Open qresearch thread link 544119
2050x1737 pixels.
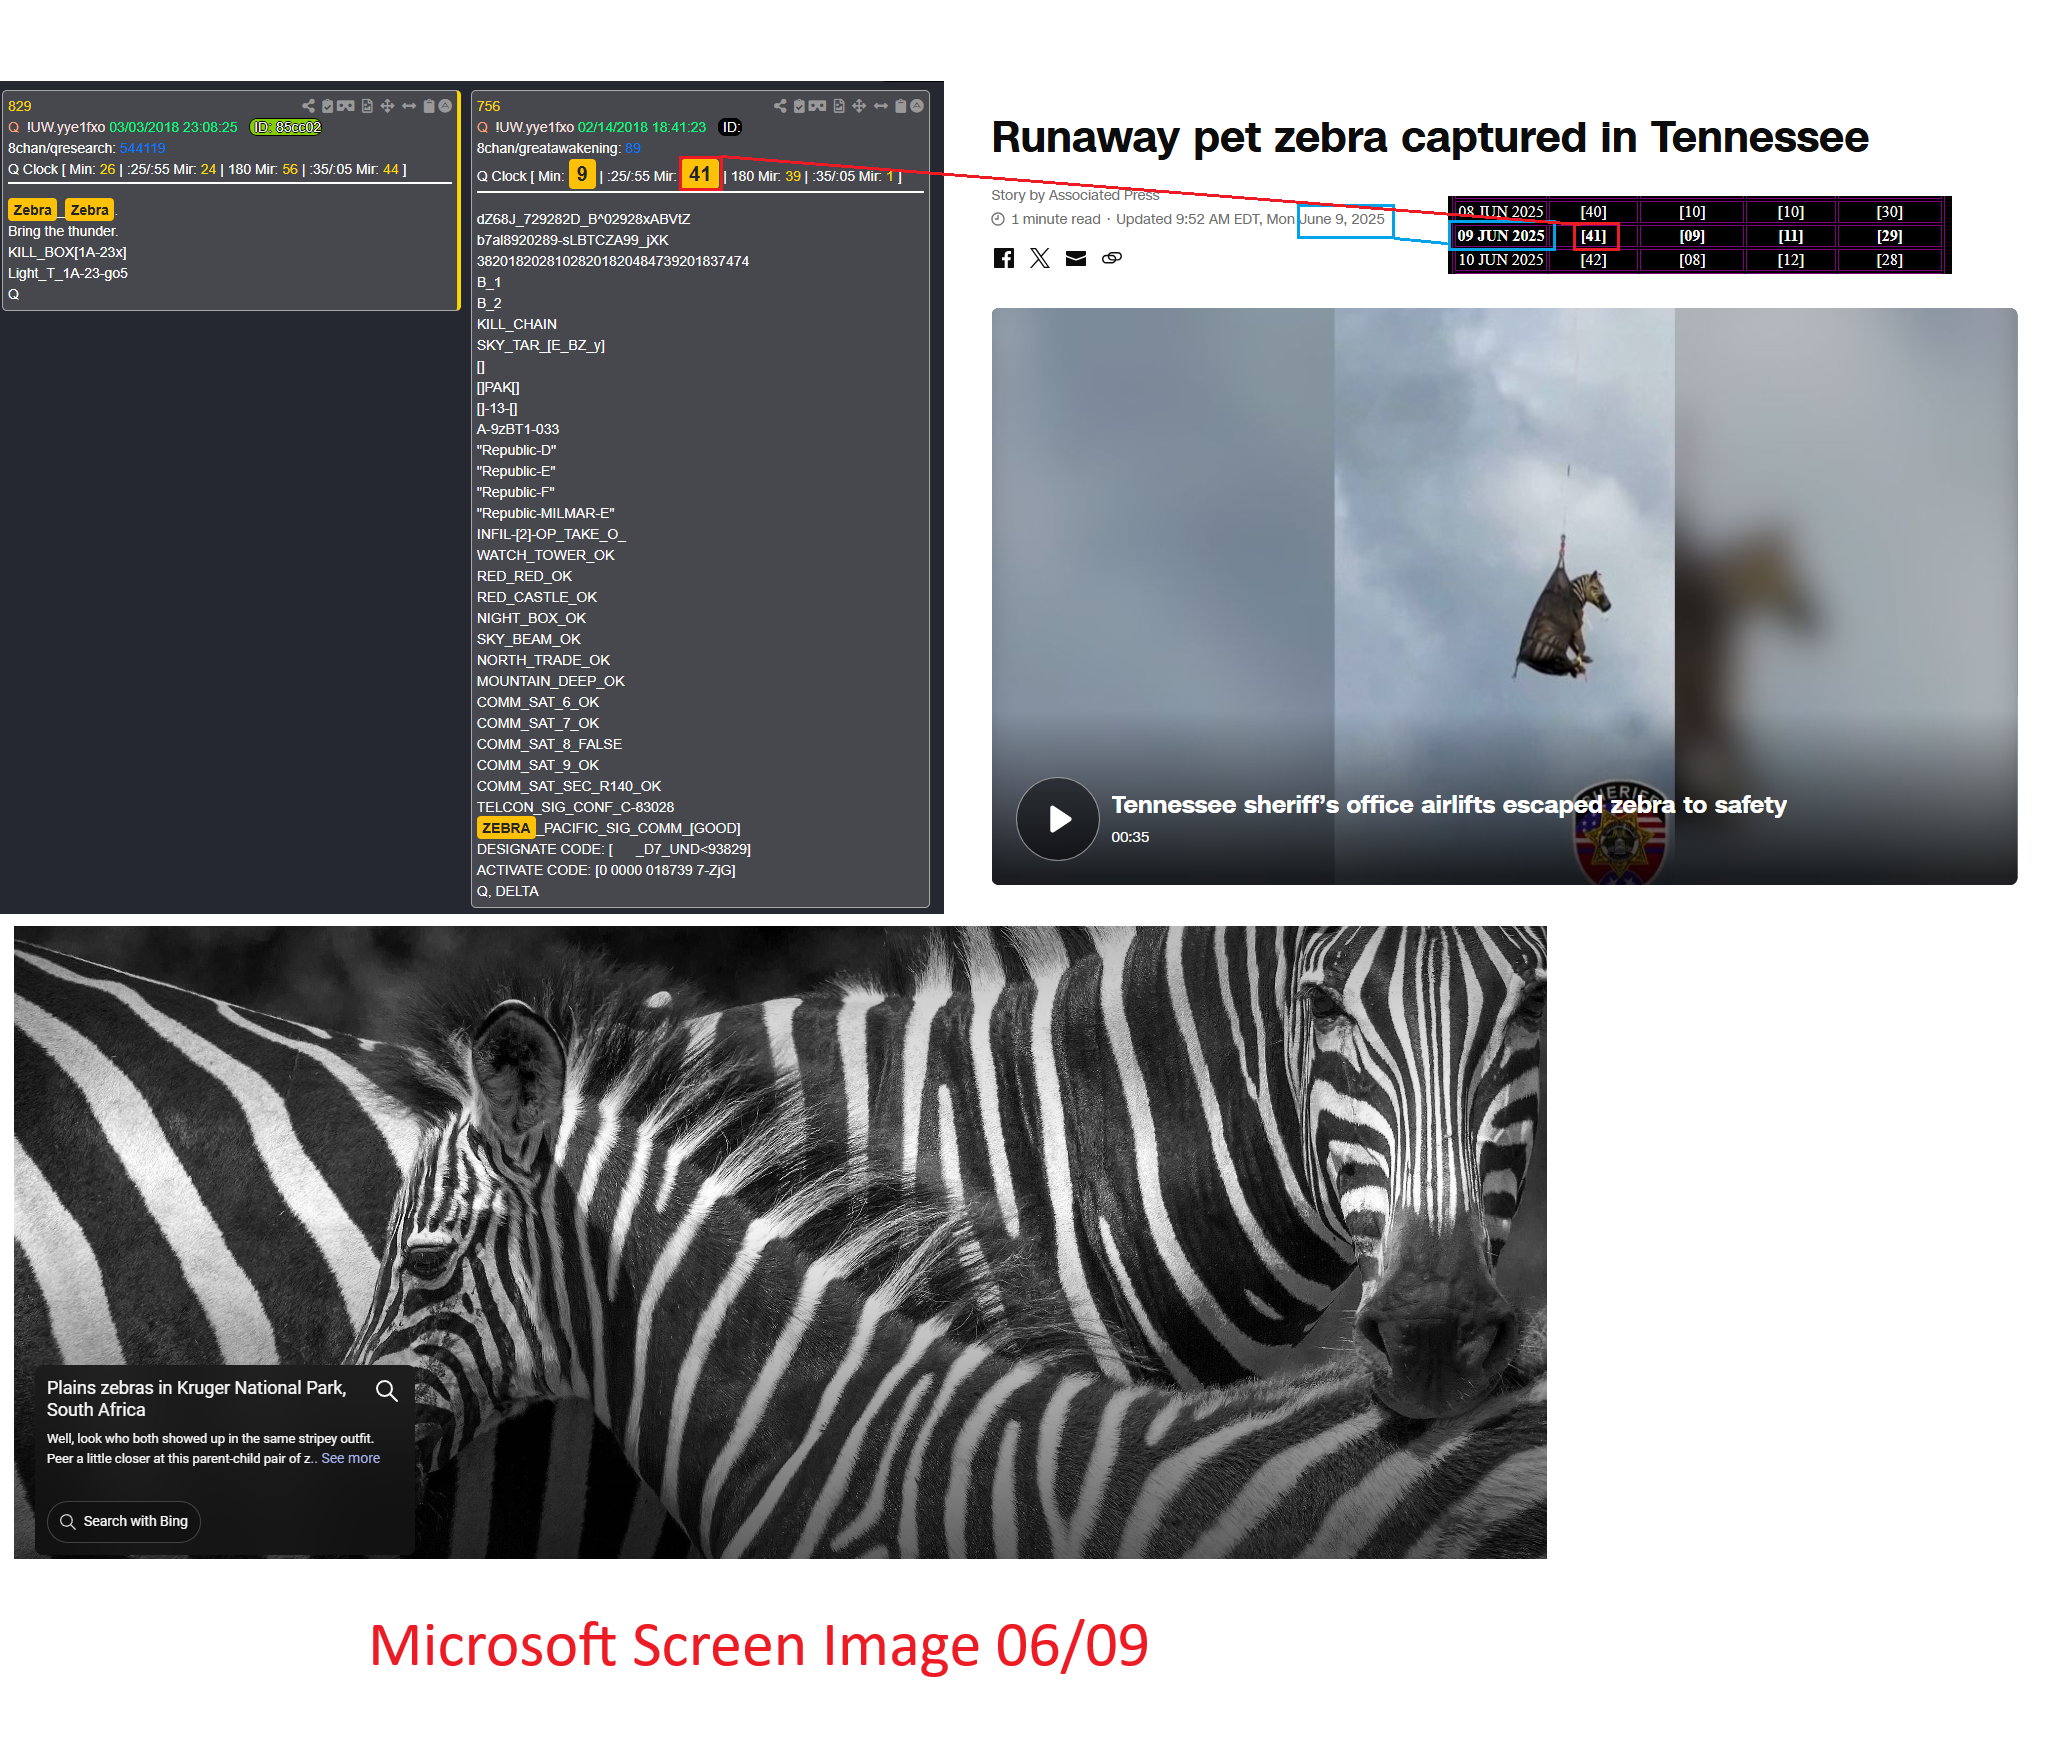click(x=142, y=148)
